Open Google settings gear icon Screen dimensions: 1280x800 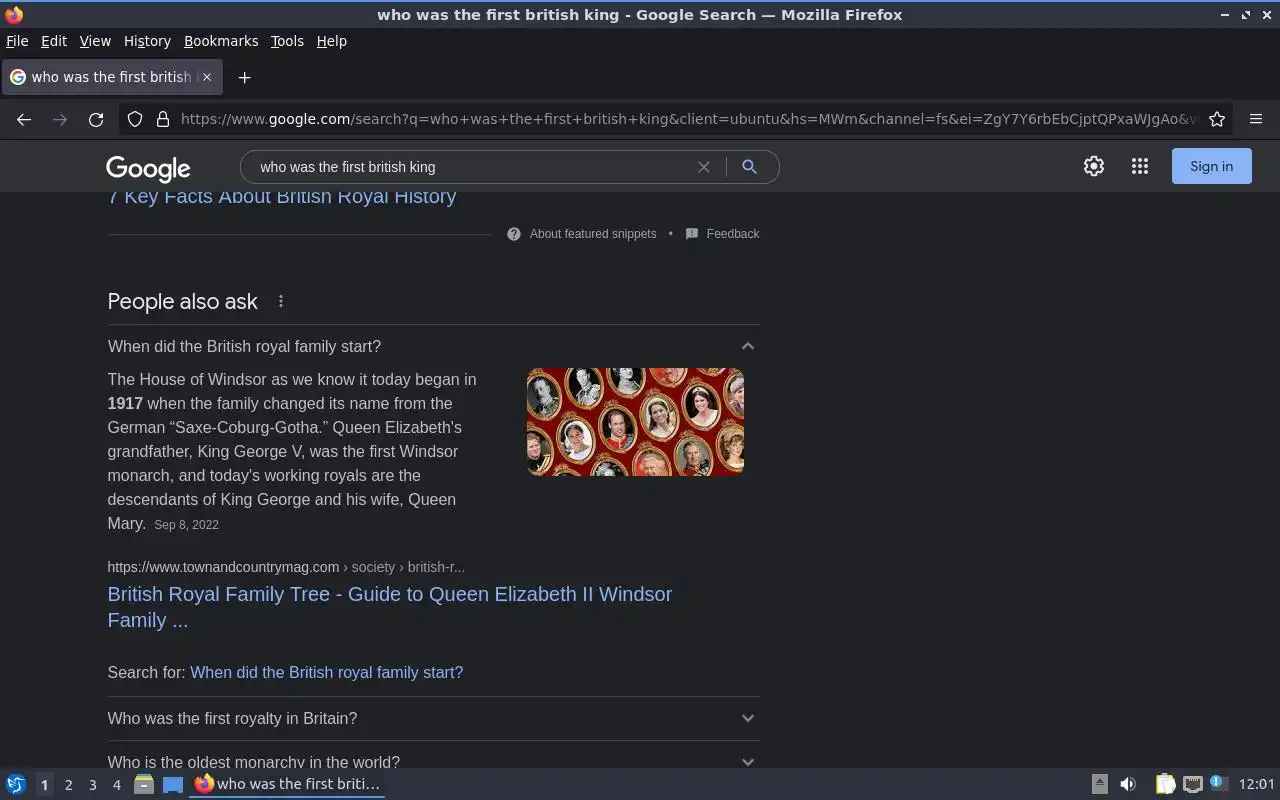[x=1094, y=167]
